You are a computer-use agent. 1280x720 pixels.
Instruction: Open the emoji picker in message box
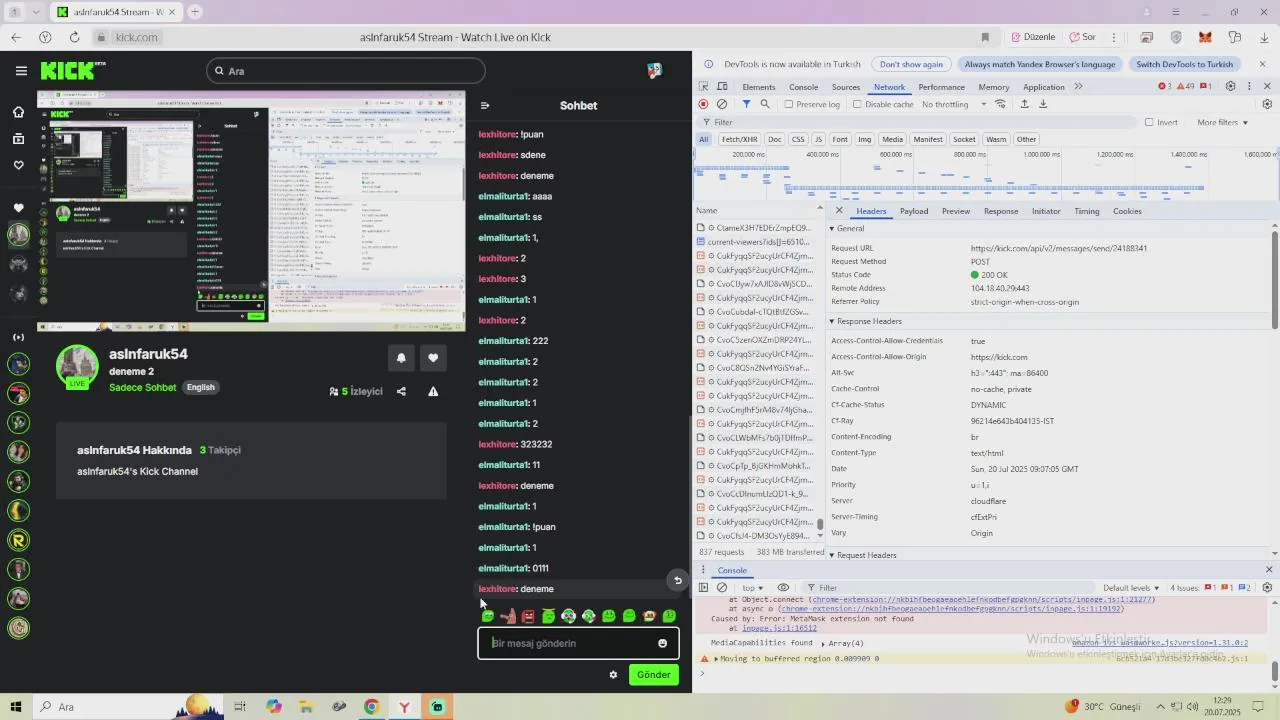[x=662, y=643]
